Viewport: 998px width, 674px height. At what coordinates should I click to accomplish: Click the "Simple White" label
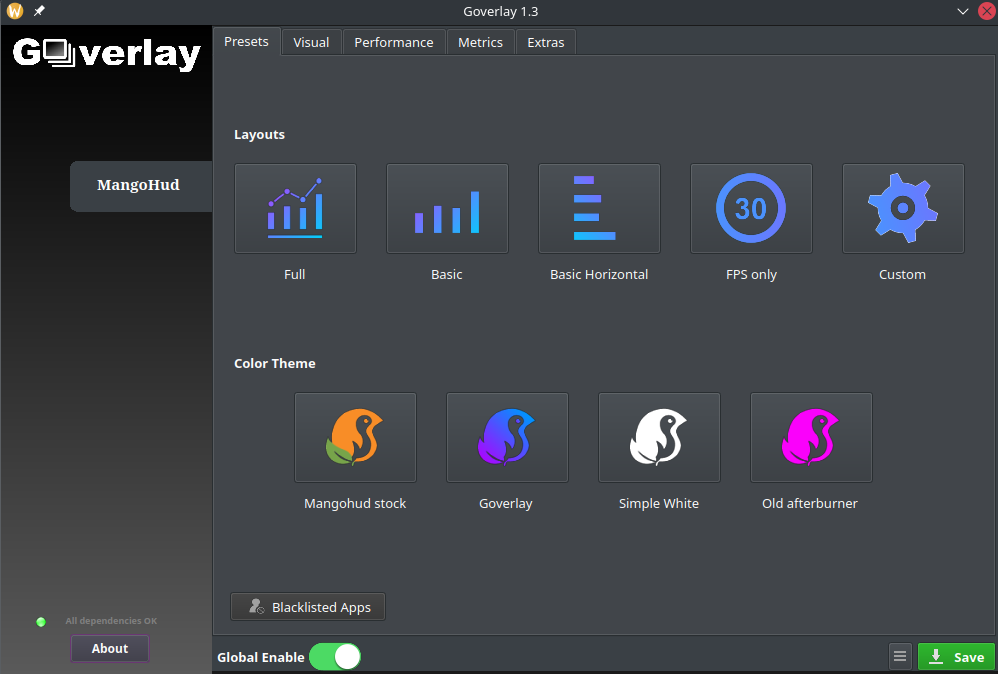[659, 503]
